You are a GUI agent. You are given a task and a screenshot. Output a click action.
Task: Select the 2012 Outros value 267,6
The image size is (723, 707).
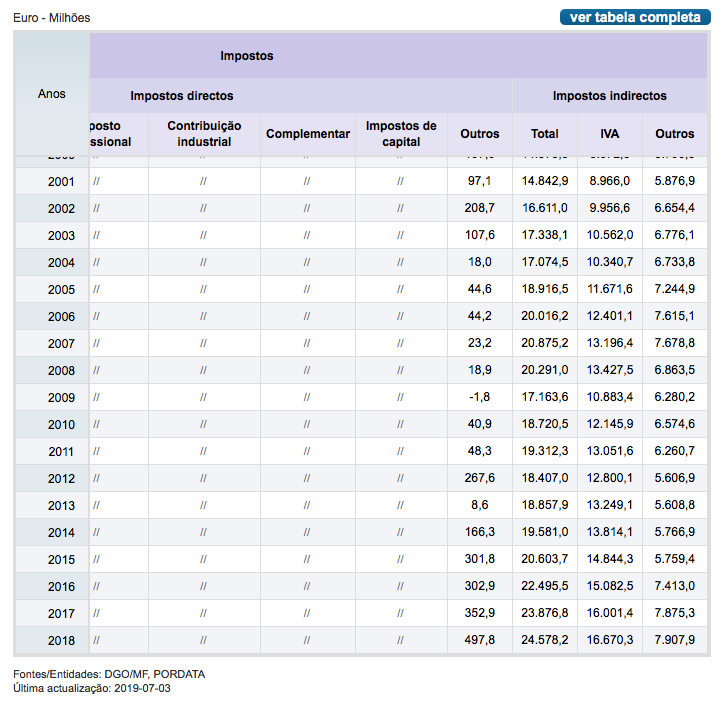coord(480,478)
